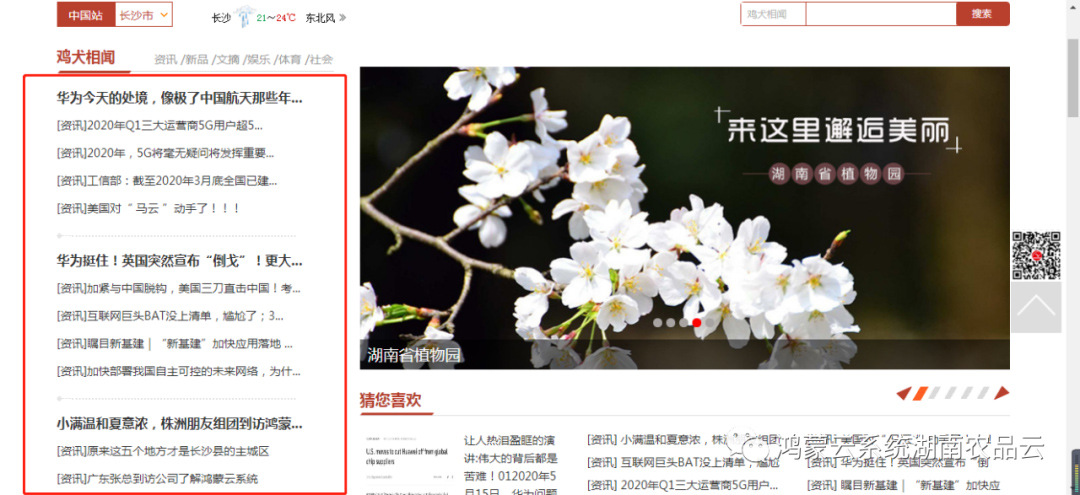Click the rainy weather icon beside 长沙

click(x=244, y=16)
